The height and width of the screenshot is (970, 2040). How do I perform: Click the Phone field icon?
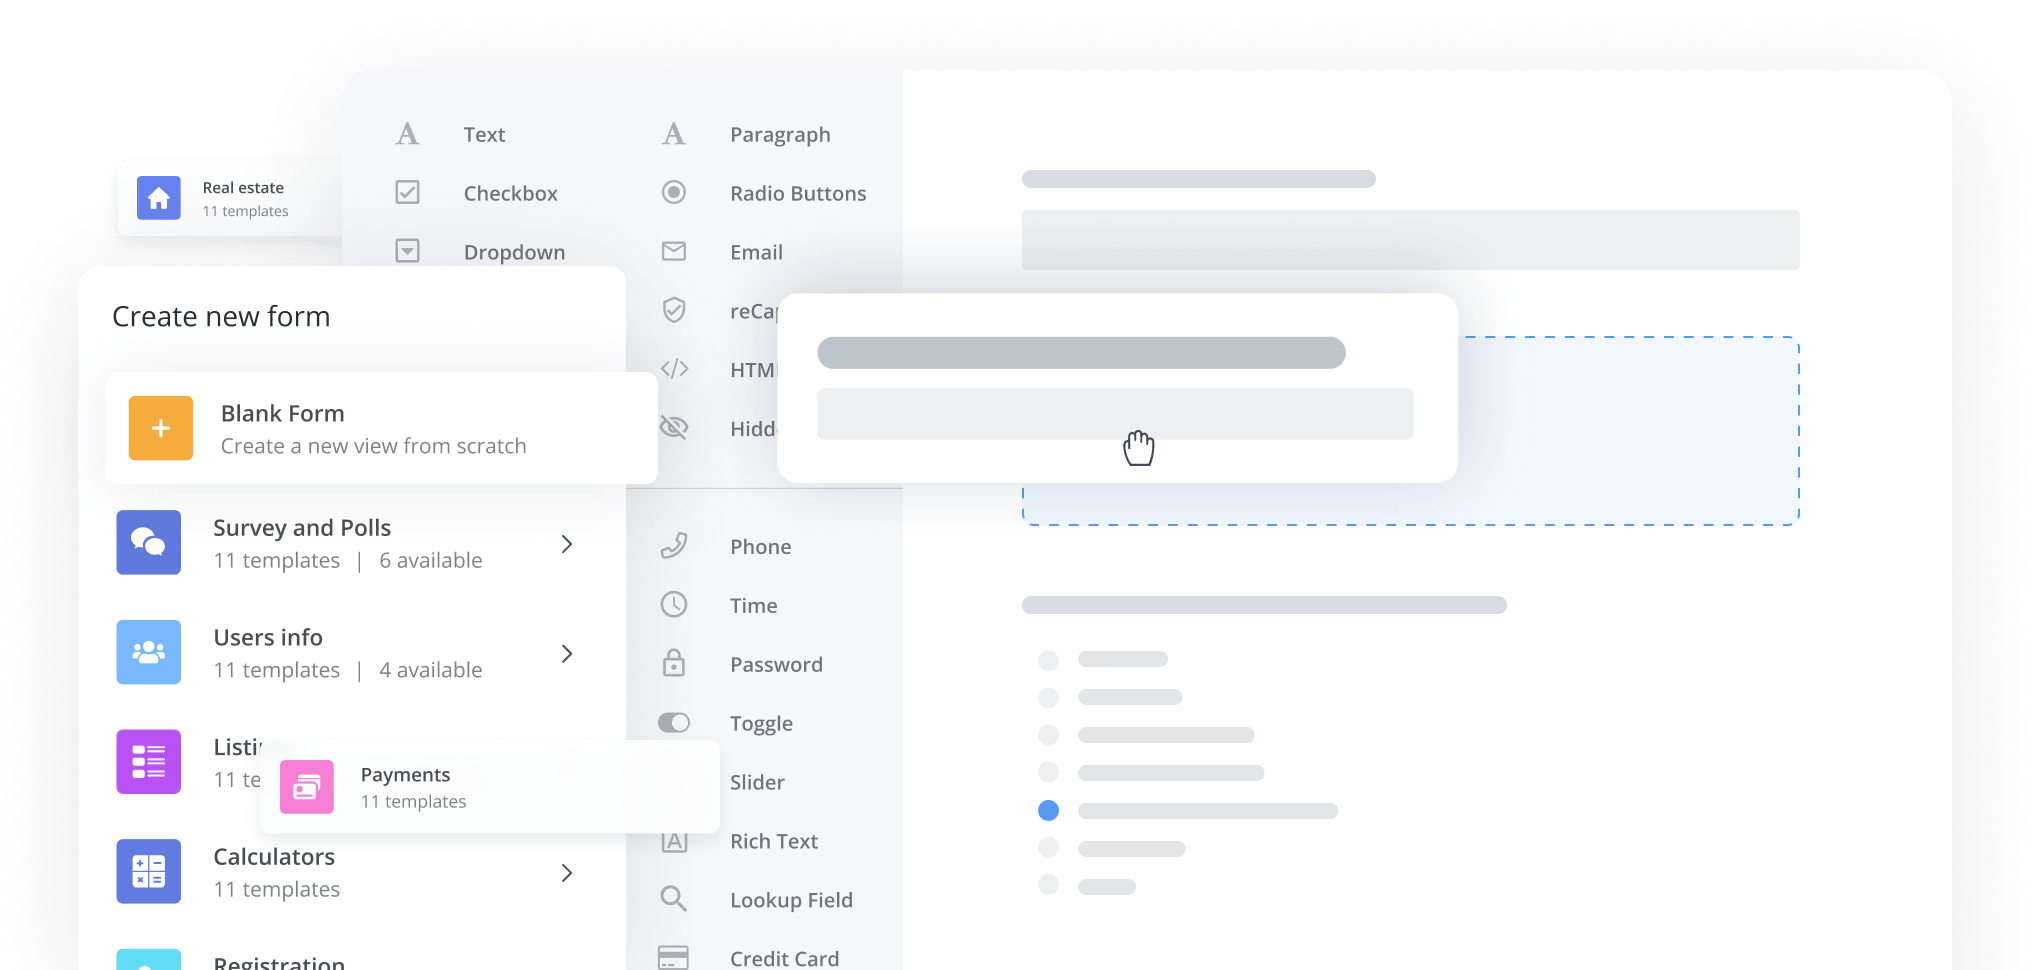[675, 545]
